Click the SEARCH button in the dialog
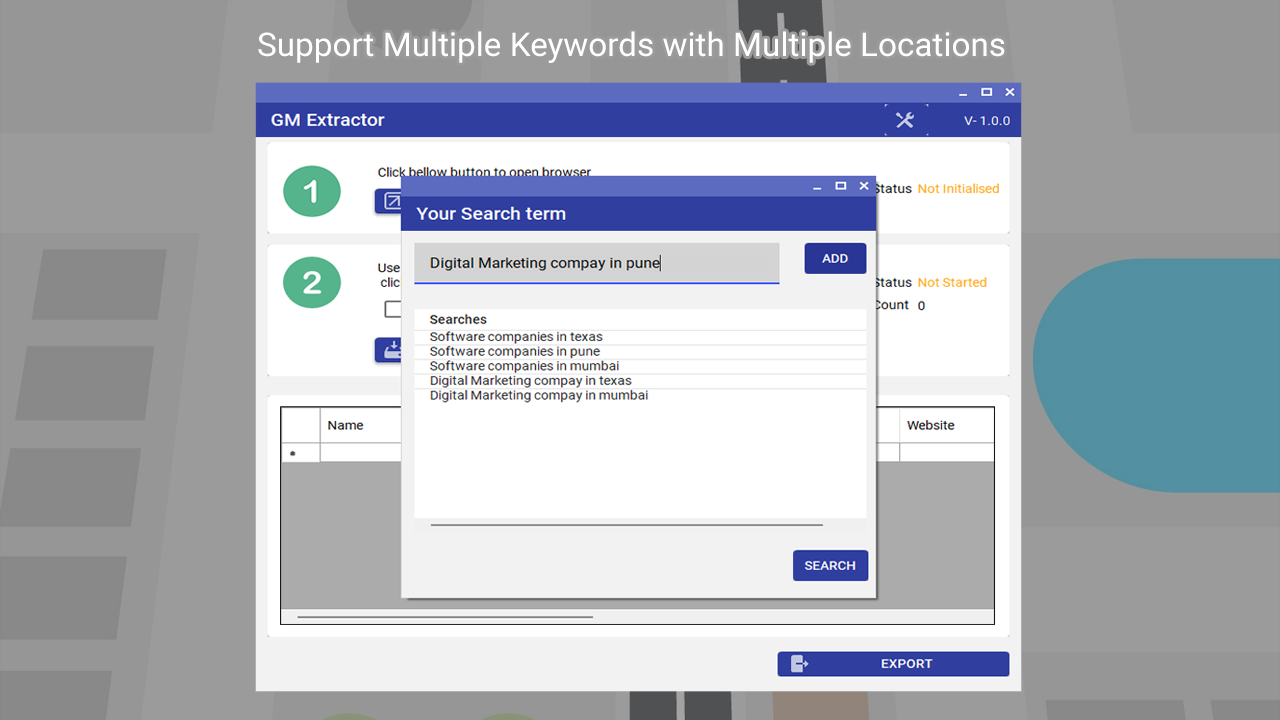The width and height of the screenshot is (1280, 720). pyautogui.click(x=830, y=565)
